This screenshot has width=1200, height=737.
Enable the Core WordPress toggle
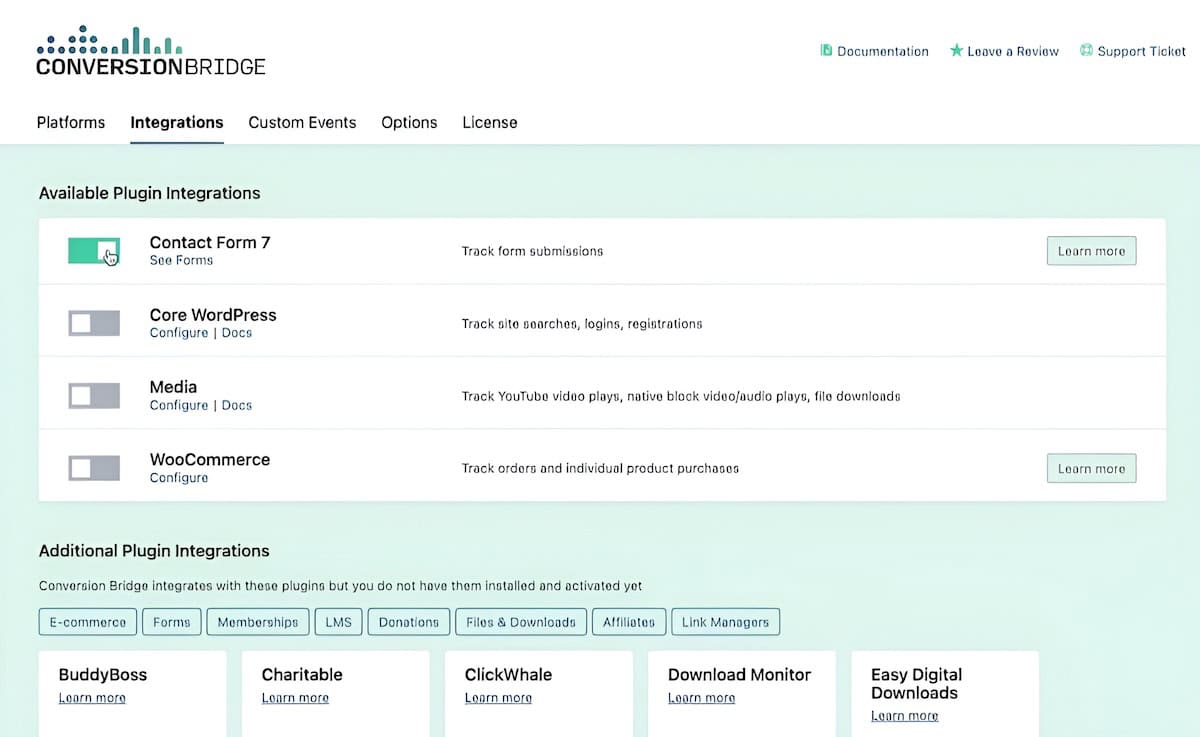coord(94,323)
